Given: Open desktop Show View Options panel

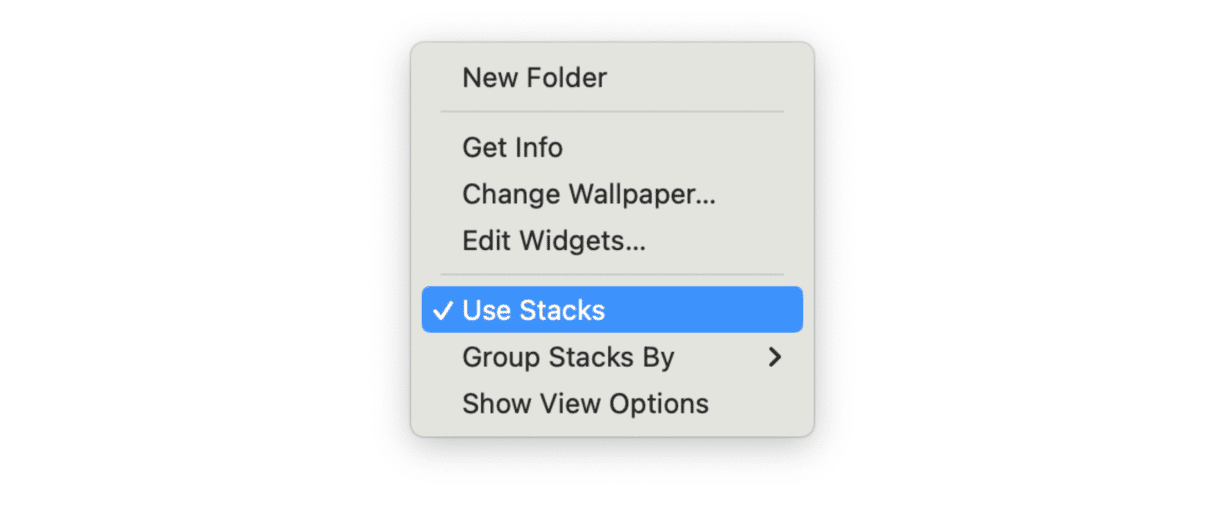Looking at the screenshot, I should [585, 404].
